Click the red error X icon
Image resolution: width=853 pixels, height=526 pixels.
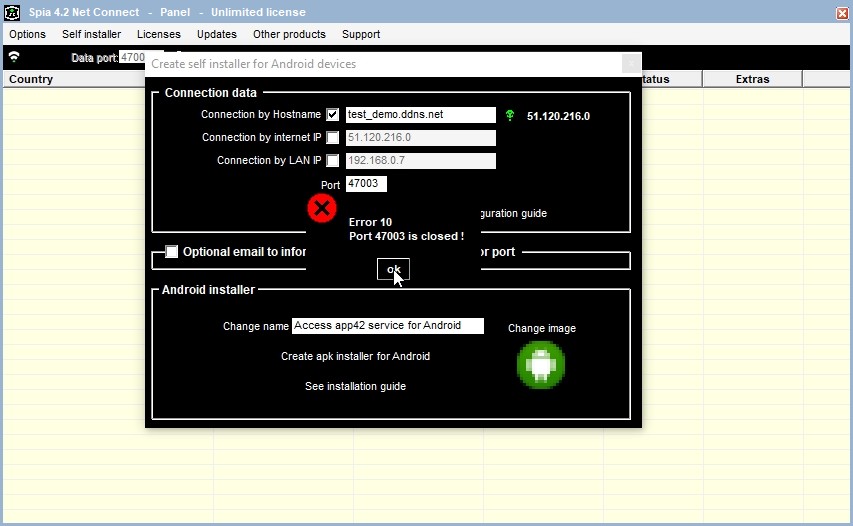[322, 208]
